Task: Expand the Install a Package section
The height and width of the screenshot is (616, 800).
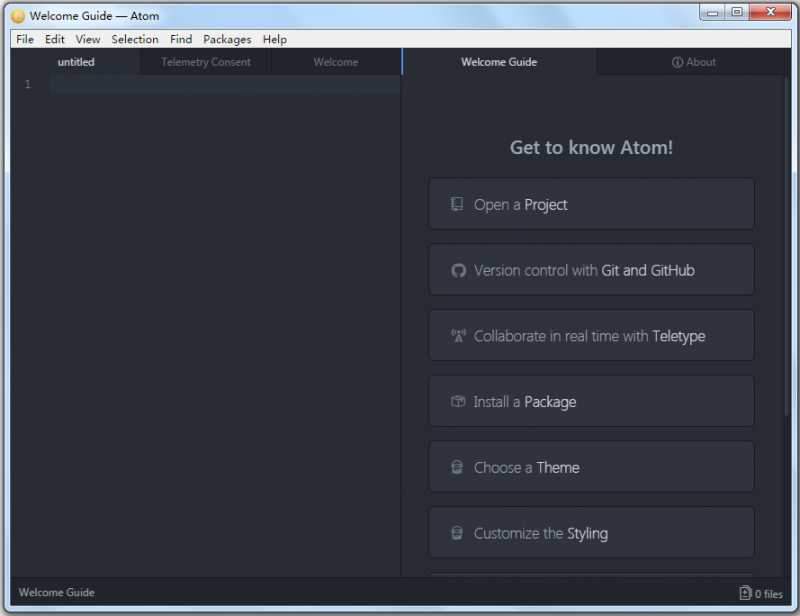Action: click(591, 402)
